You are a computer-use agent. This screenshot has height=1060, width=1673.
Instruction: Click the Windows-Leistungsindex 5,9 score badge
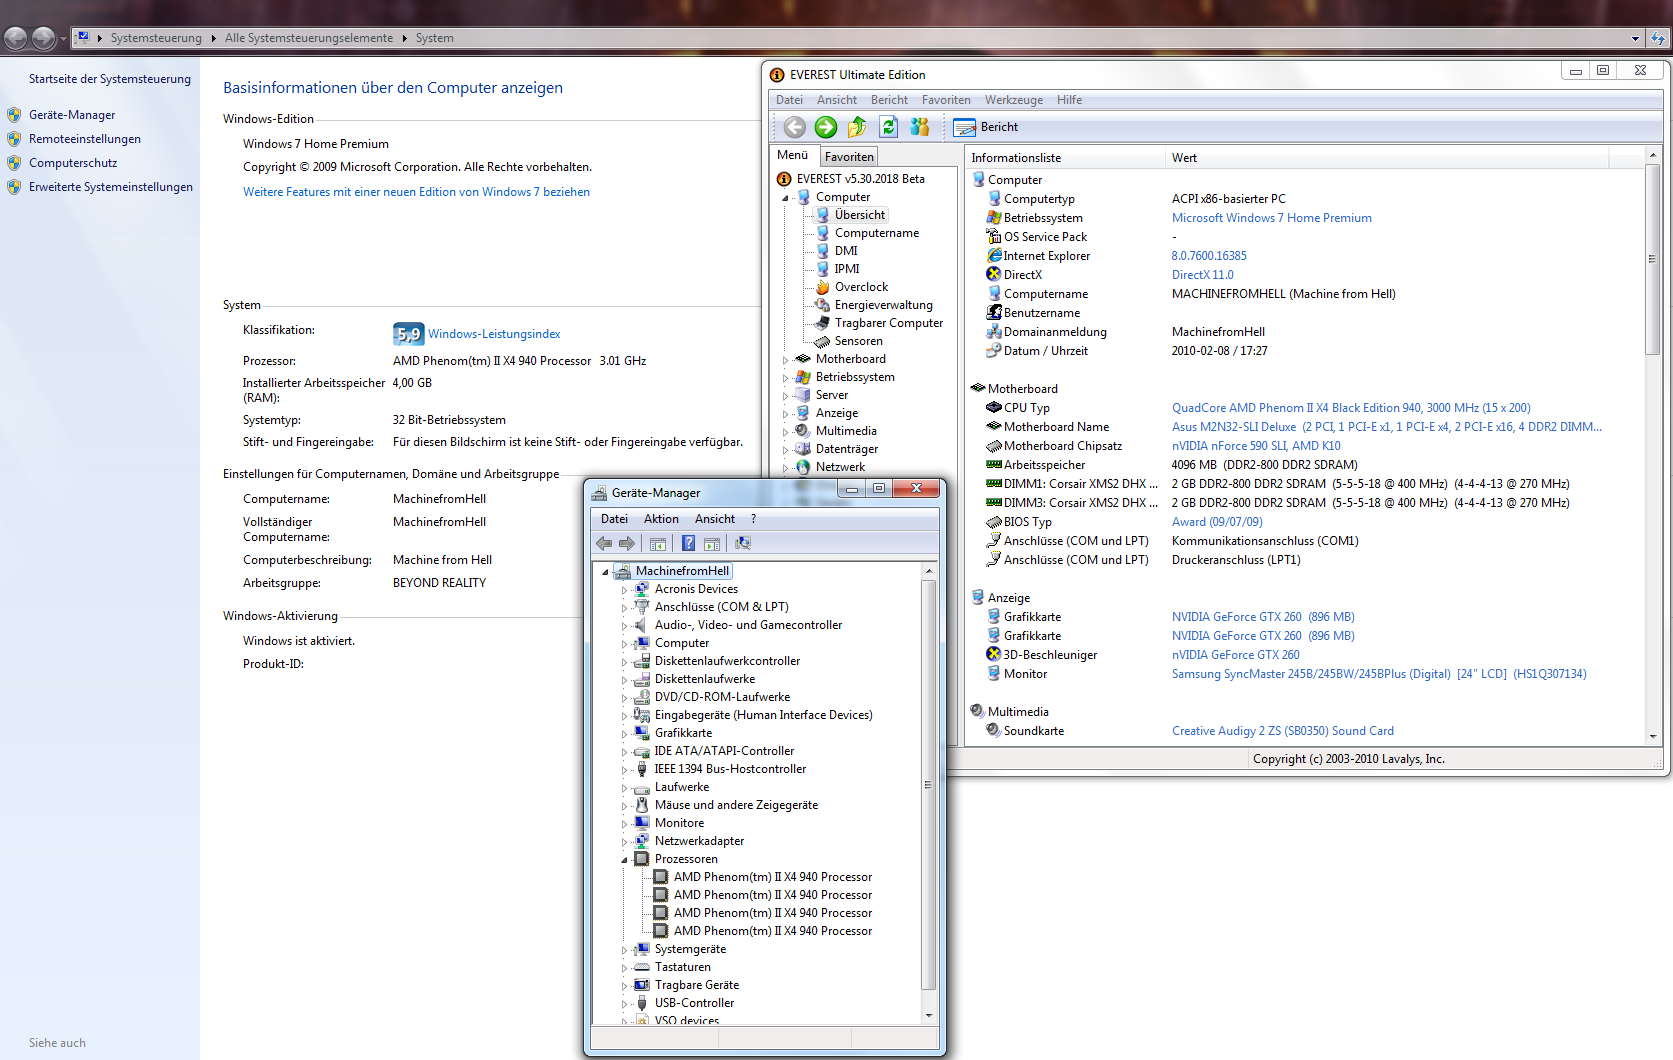point(408,334)
